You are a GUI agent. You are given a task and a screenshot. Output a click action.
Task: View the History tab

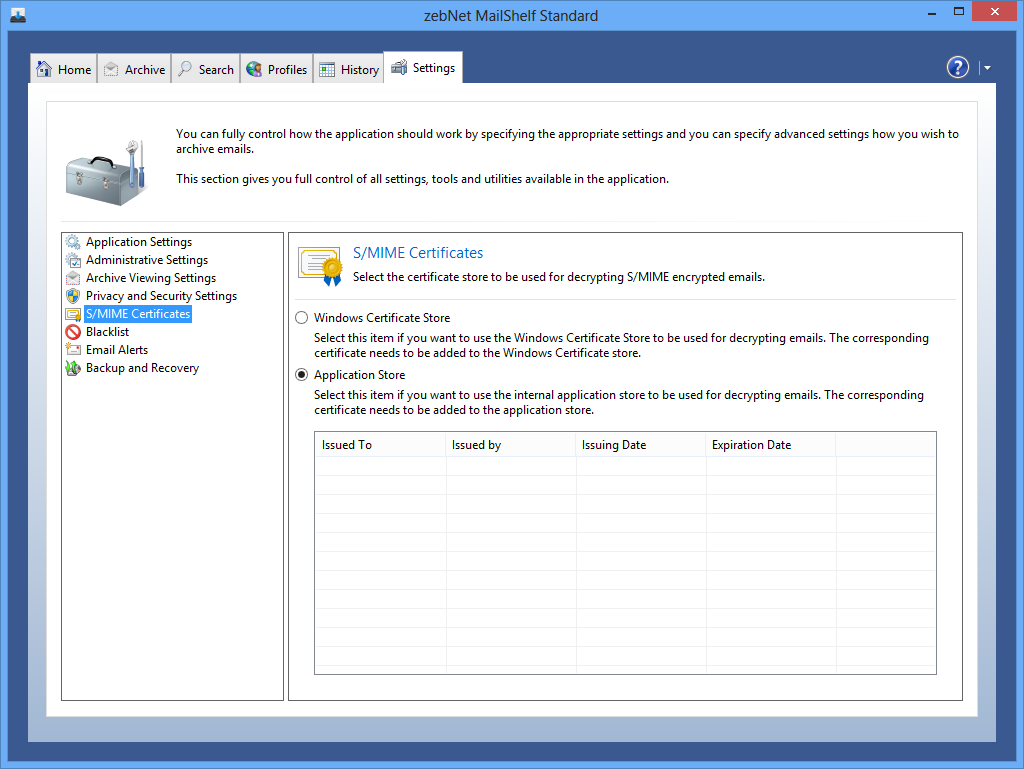(349, 69)
